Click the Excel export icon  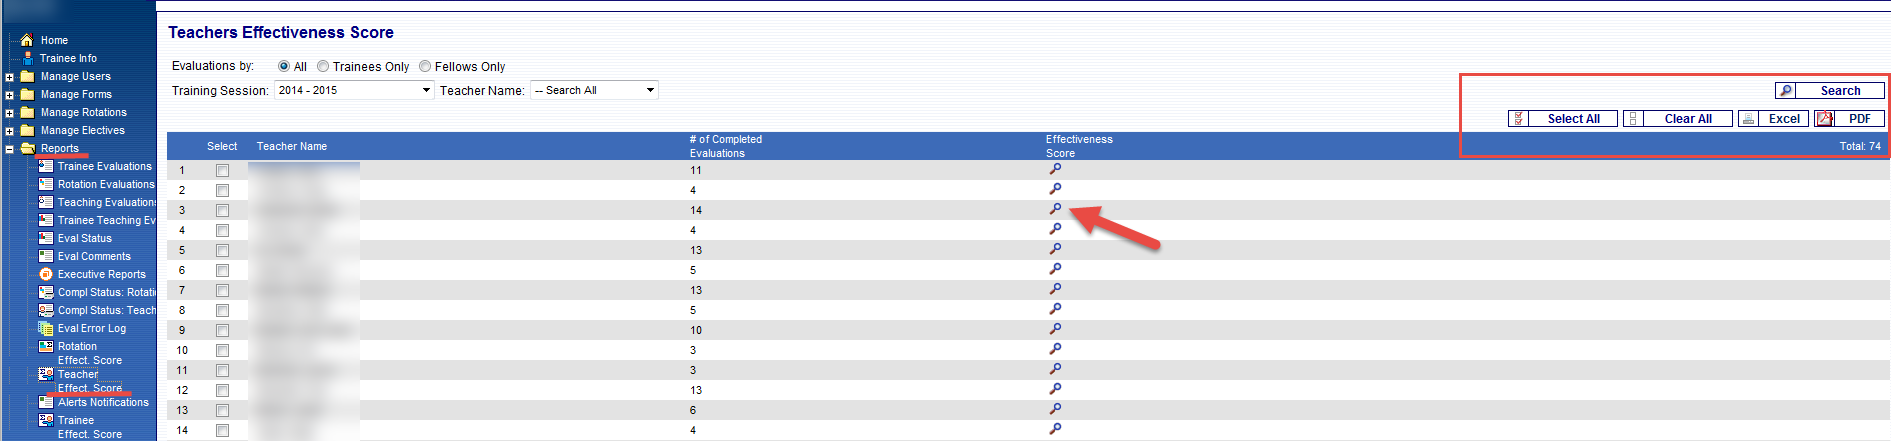(x=1748, y=118)
